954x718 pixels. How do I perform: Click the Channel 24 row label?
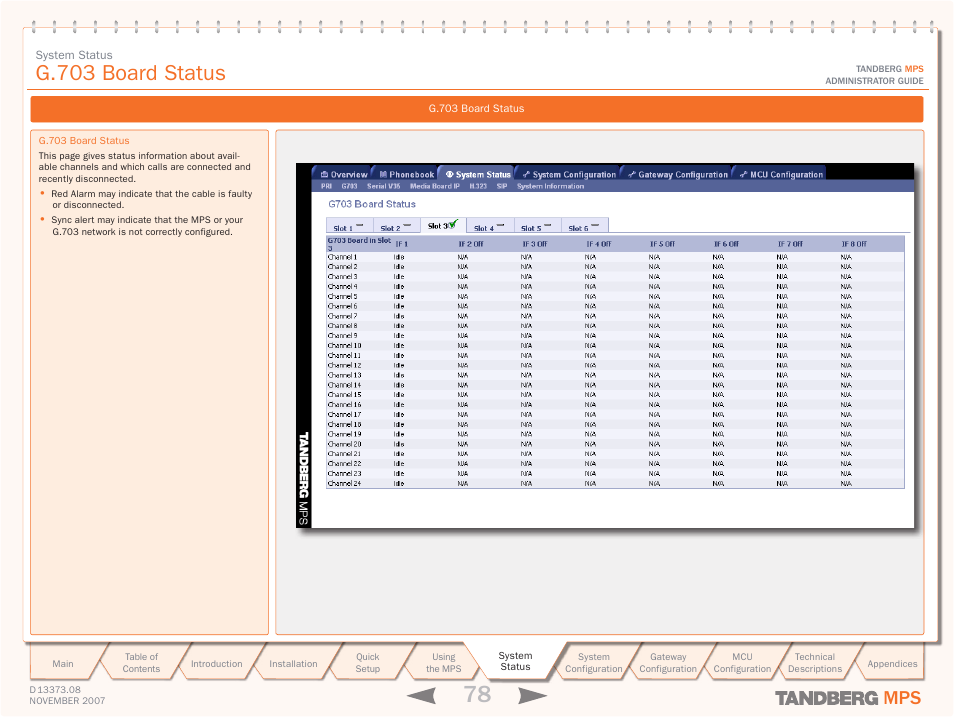tap(344, 483)
